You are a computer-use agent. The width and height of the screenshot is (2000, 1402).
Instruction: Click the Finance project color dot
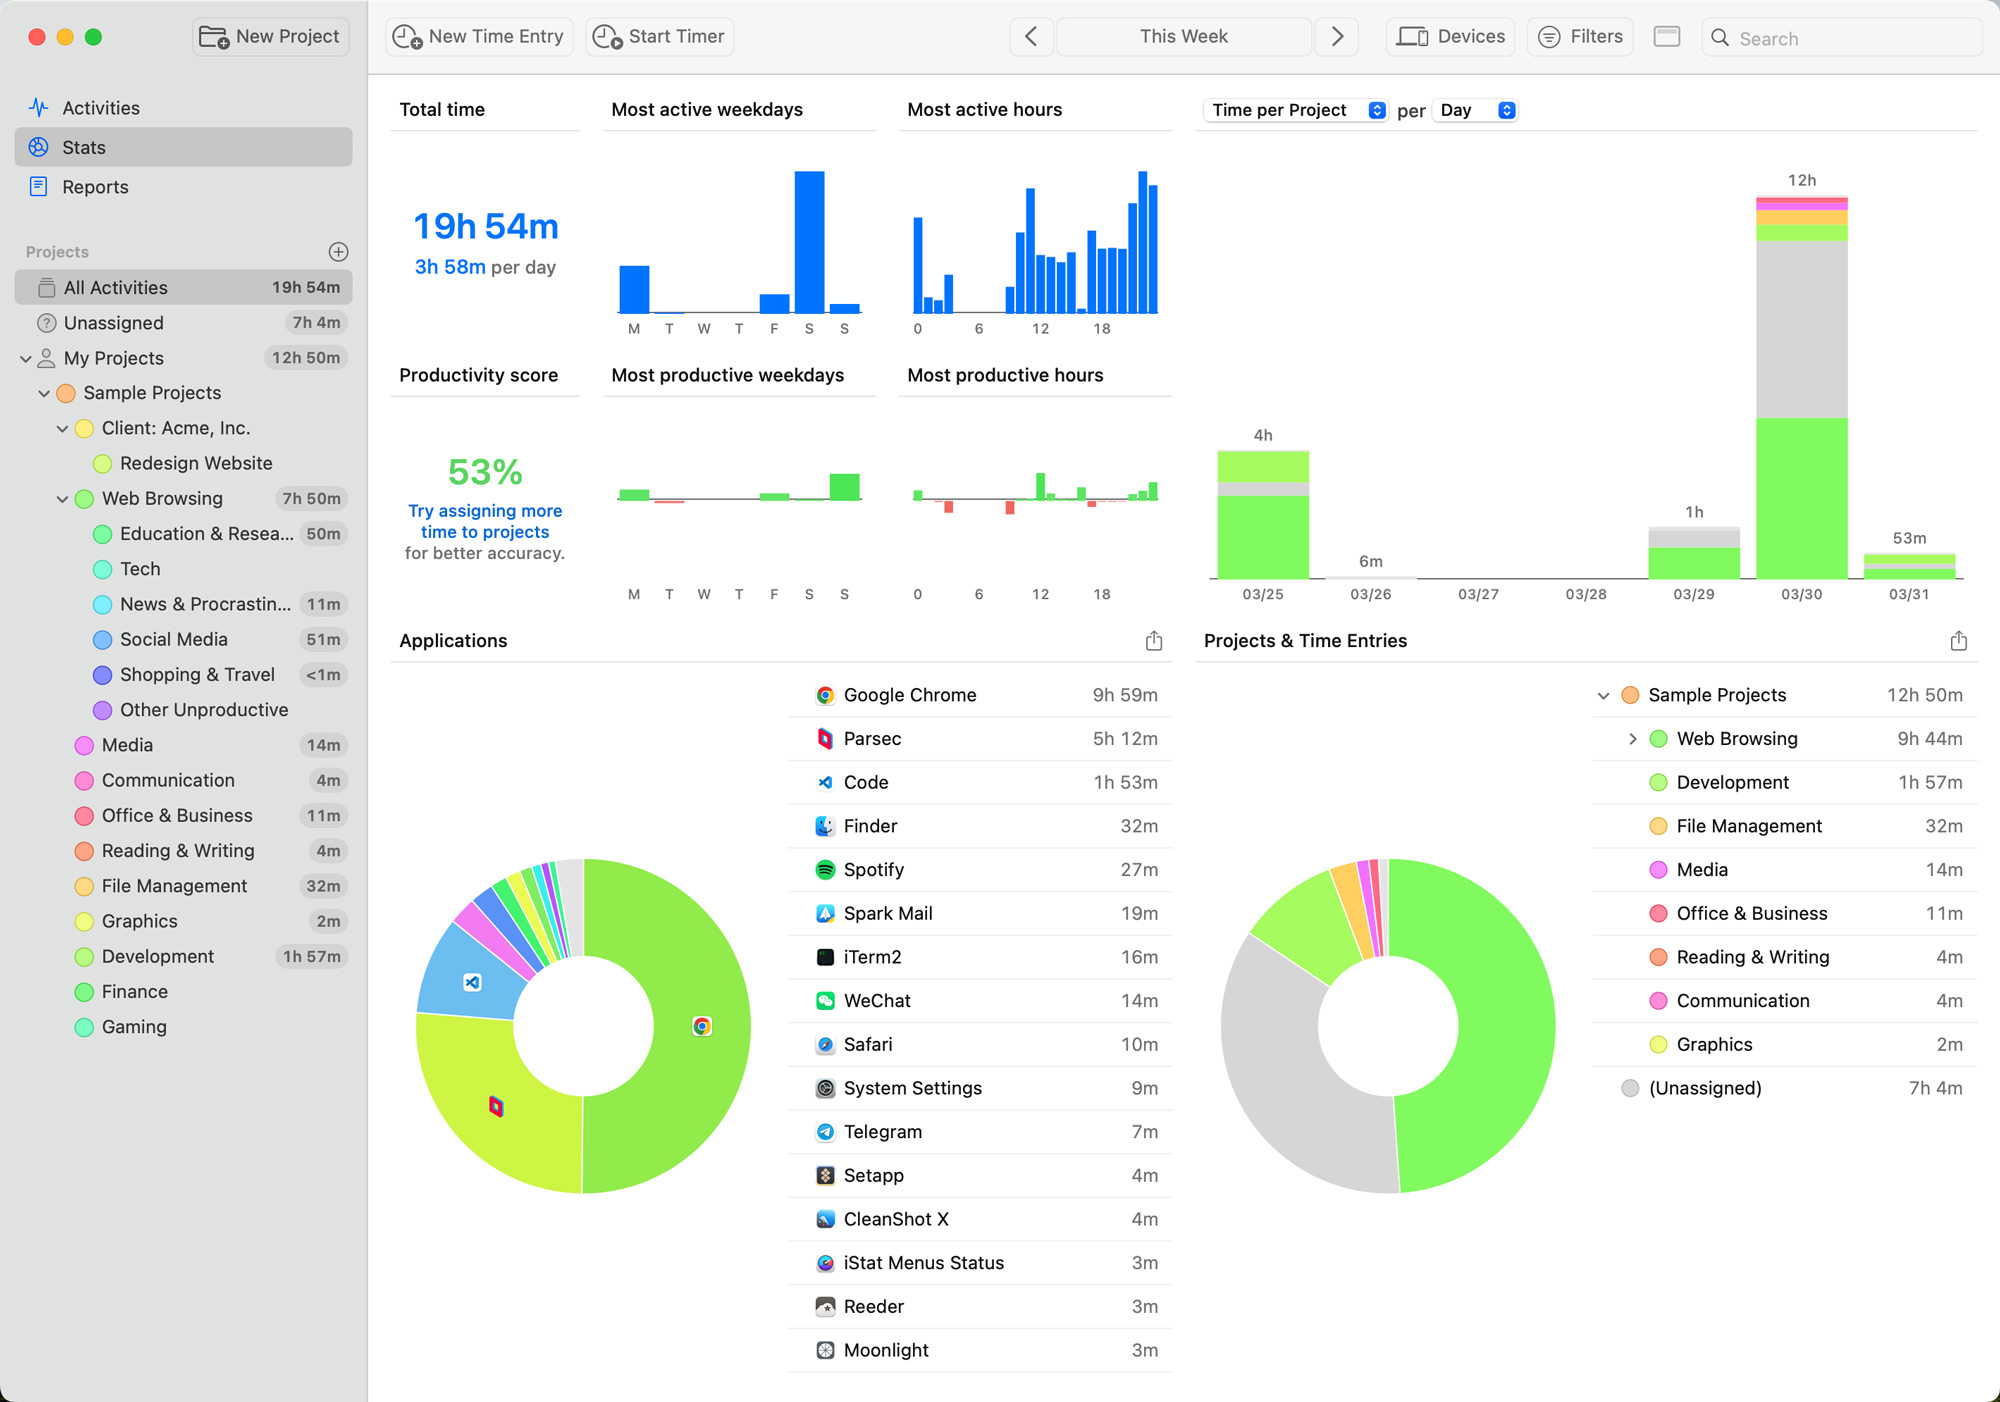point(84,992)
